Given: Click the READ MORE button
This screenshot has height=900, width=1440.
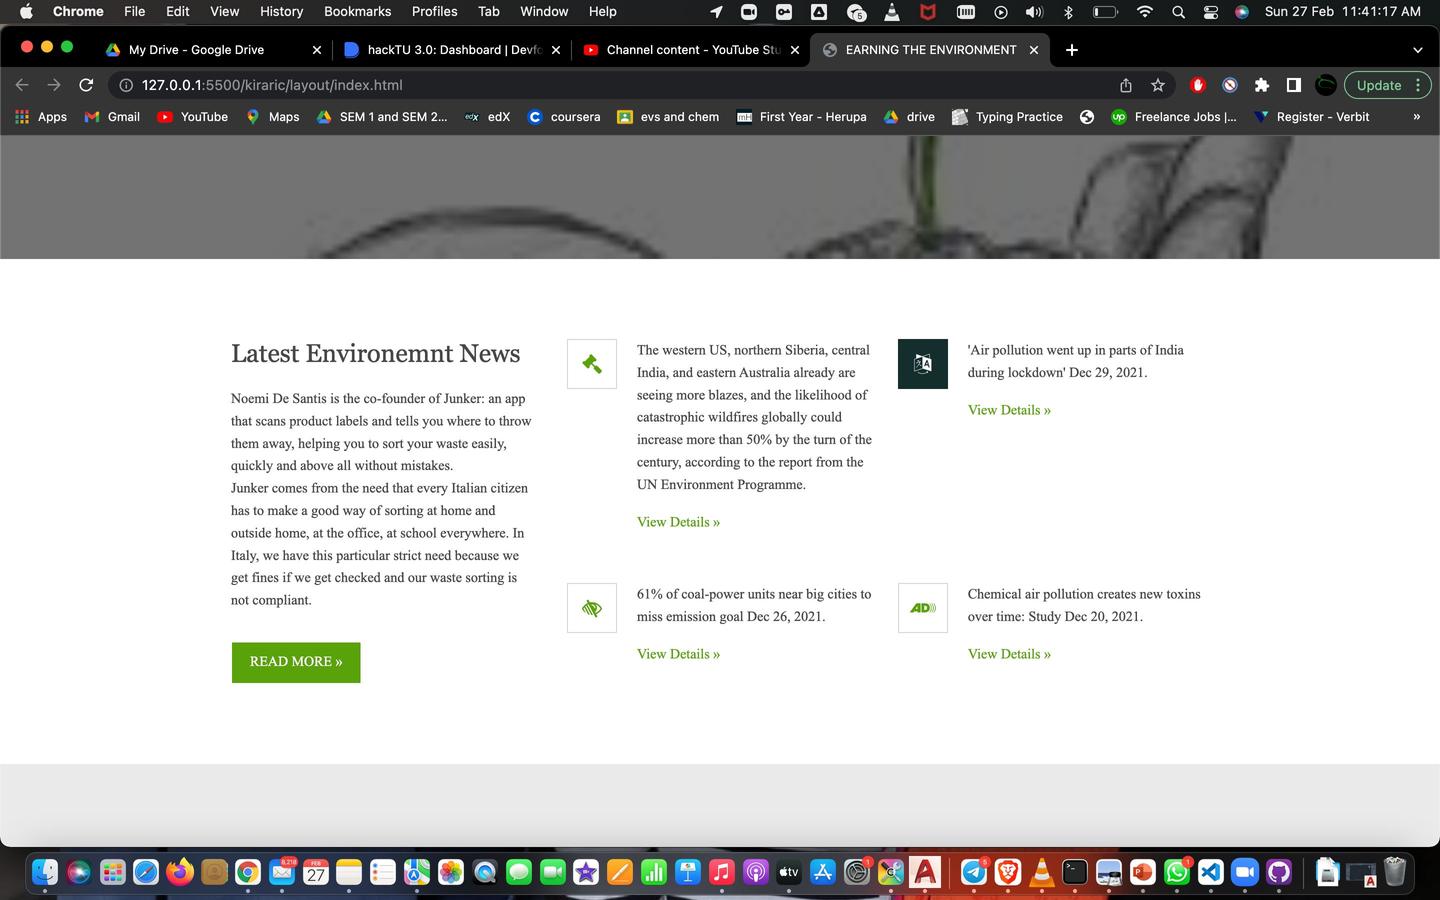Looking at the screenshot, I should (x=296, y=662).
